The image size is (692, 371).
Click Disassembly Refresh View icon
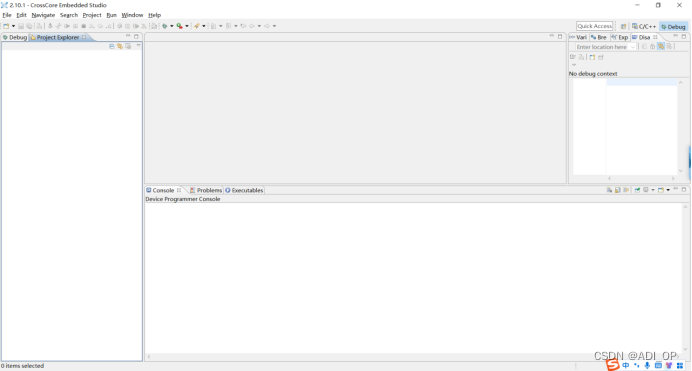point(644,47)
